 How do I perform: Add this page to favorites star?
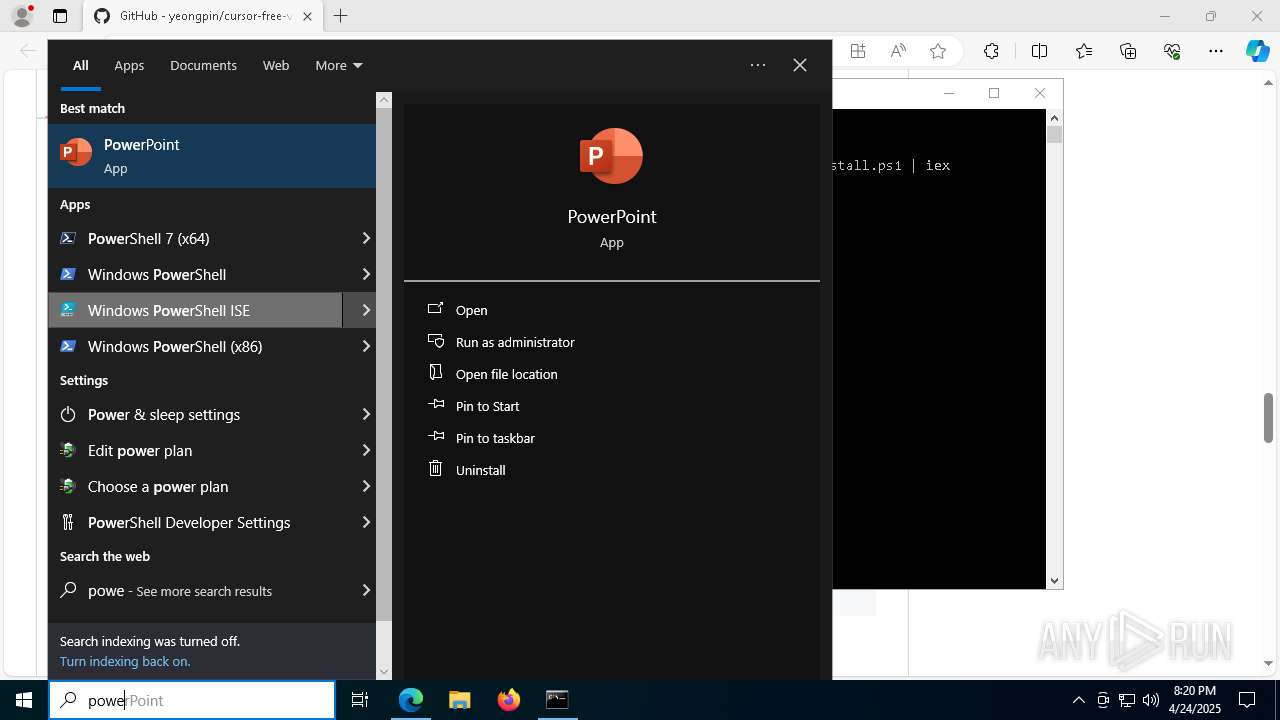(938, 51)
